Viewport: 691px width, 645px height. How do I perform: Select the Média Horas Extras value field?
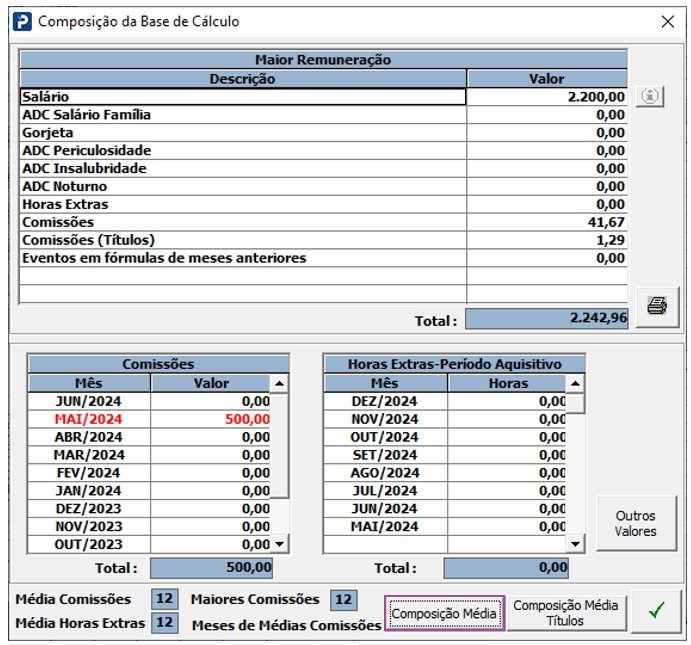tap(165, 623)
